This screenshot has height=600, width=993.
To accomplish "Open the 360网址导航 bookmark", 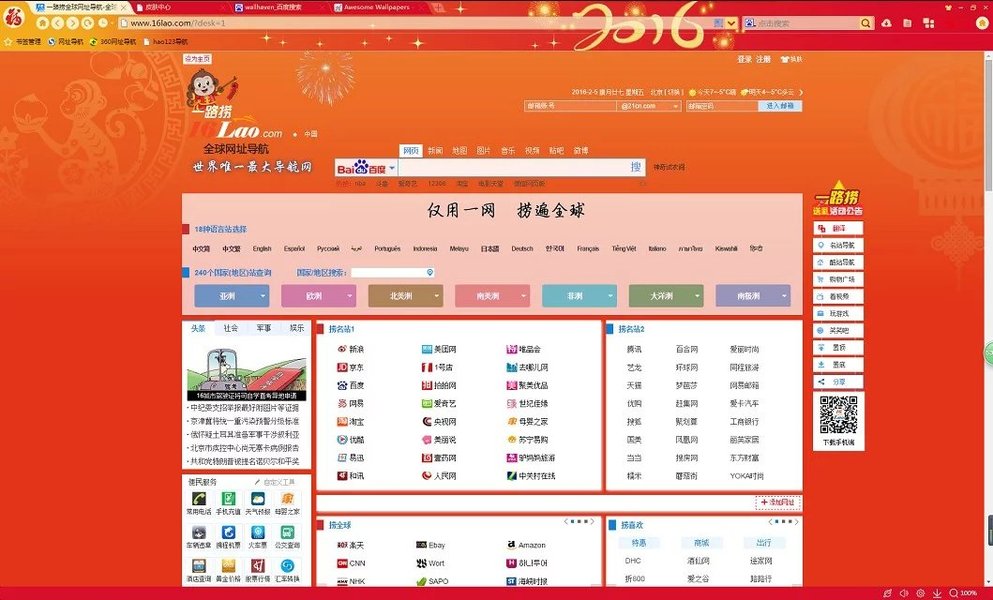I will pos(113,42).
